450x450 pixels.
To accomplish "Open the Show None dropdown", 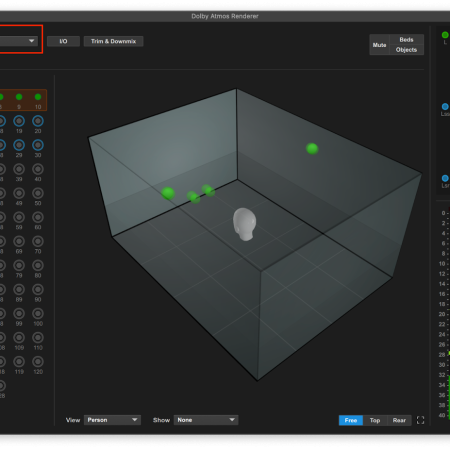I will pyautogui.click(x=206, y=420).
